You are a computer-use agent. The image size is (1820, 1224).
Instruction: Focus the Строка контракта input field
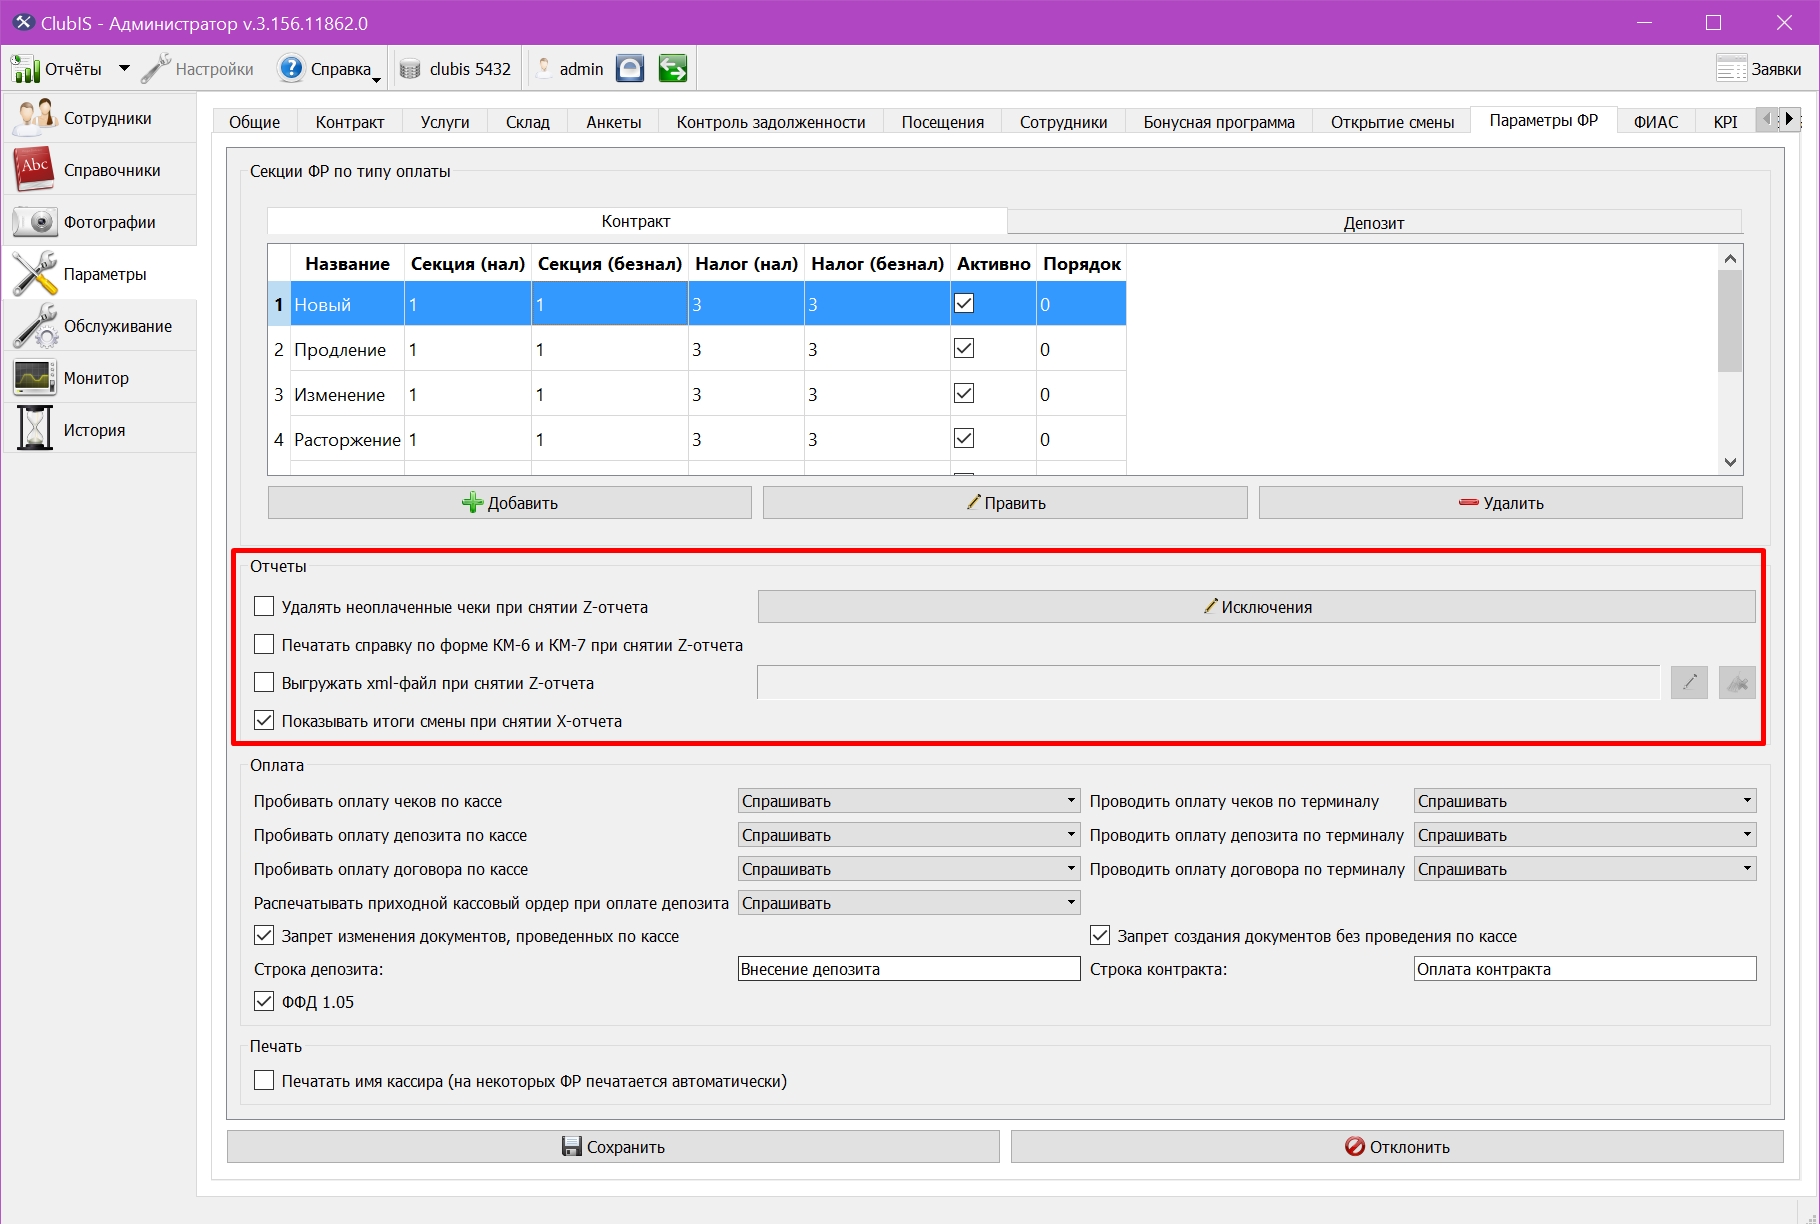click(x=1585, y=968)
